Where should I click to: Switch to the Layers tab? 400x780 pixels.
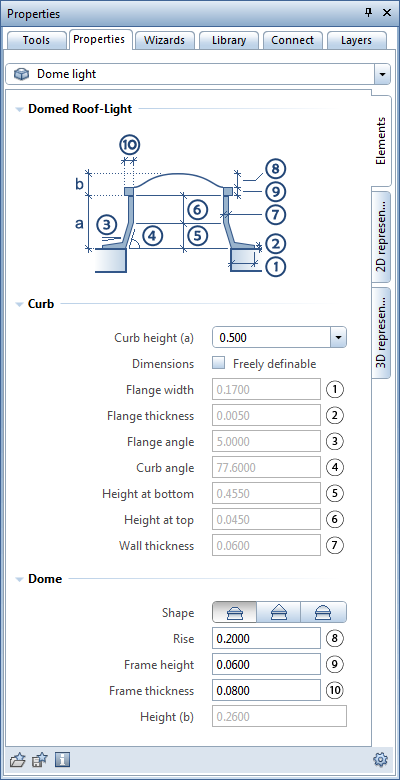pyautogui.click(x=356, y=40)
